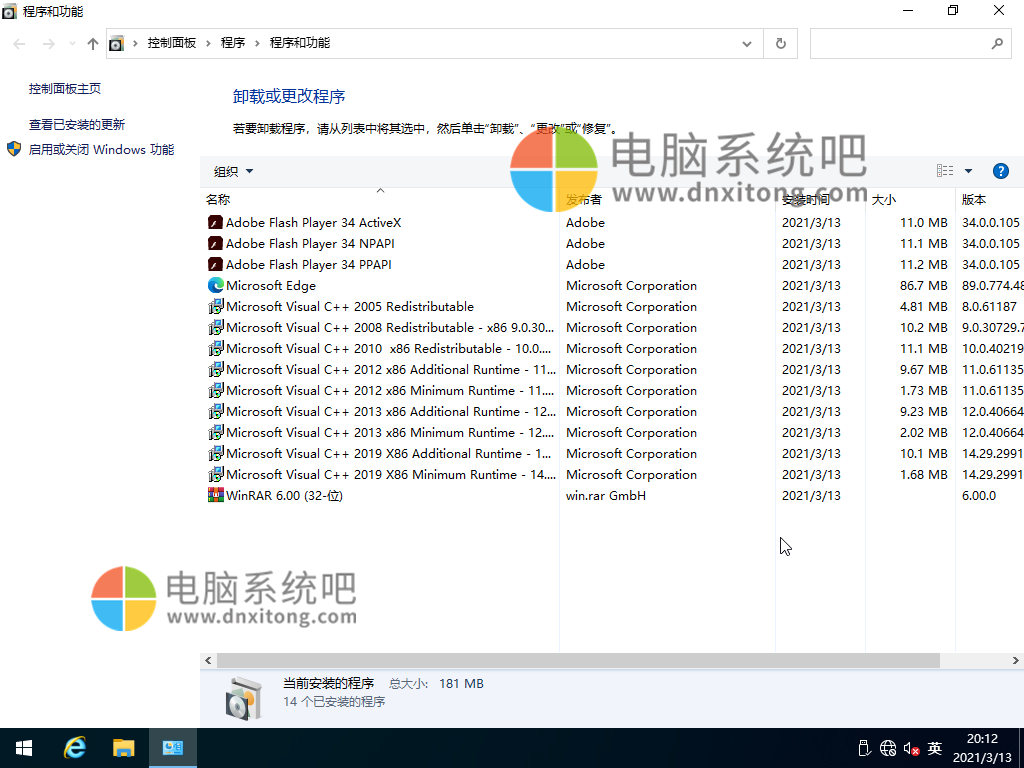Image resolution: width=1024 pixels, height=768 pixels.
Task: Click the search box in the window
Action: coord(900,44)
